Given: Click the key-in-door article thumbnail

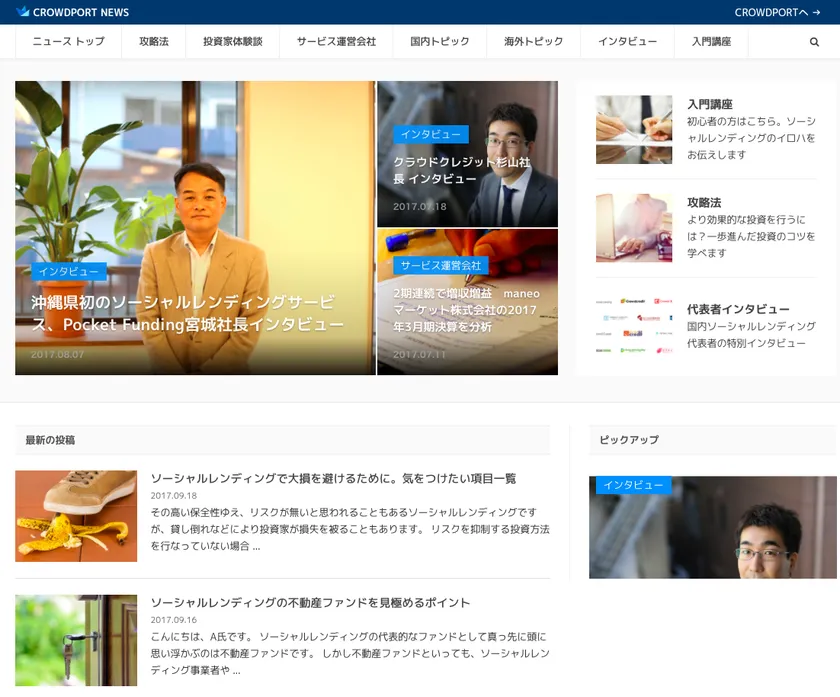Looking at the screenshot, I should pos(76,640).
